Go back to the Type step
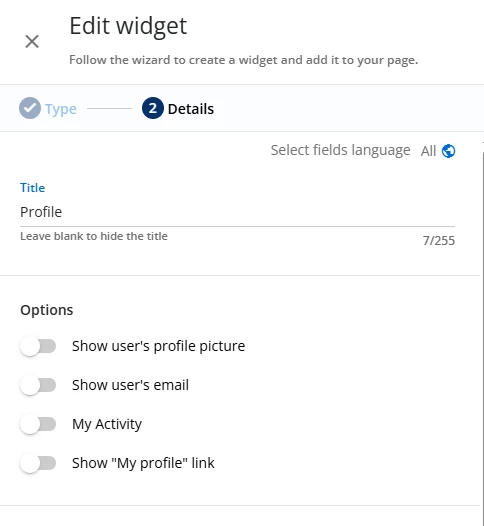 61,109
